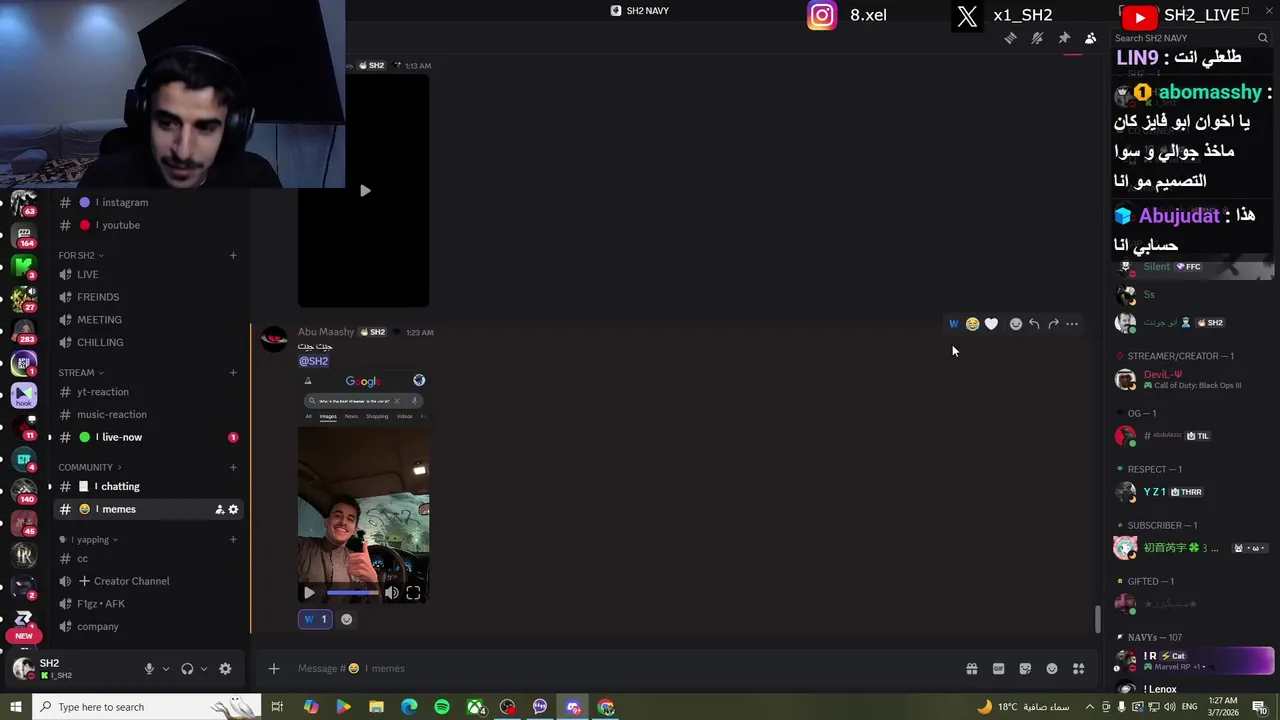Mute the lower video's volume
Screen dimensions: 1280x720
391,593
